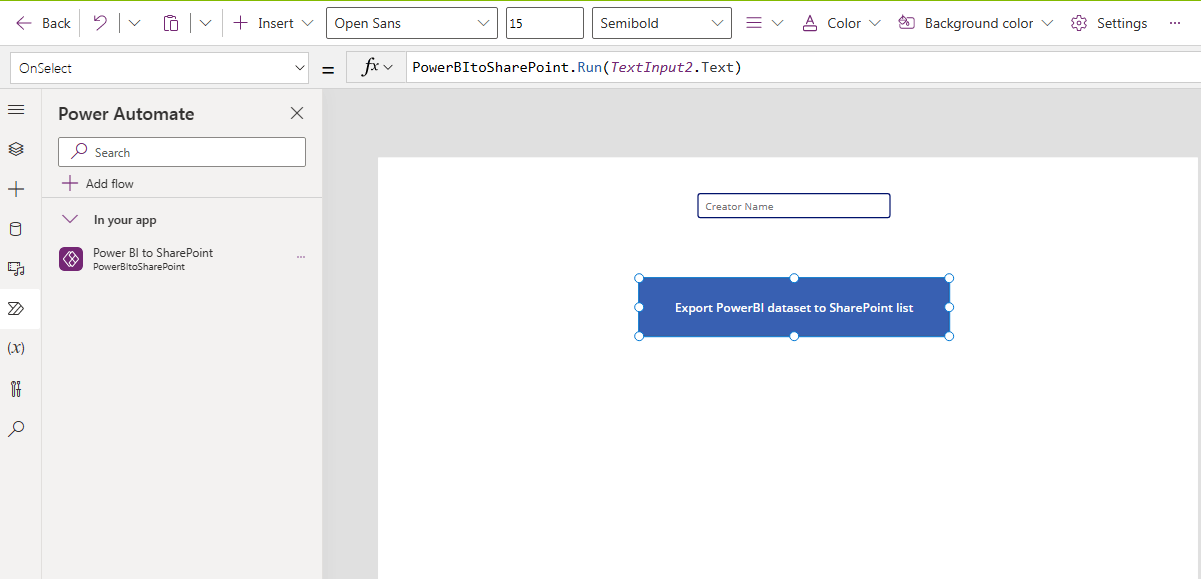Open the Background color picker
Image resolution: width=1201 pixels, height=579 pixels.
(x=976, y=23)
